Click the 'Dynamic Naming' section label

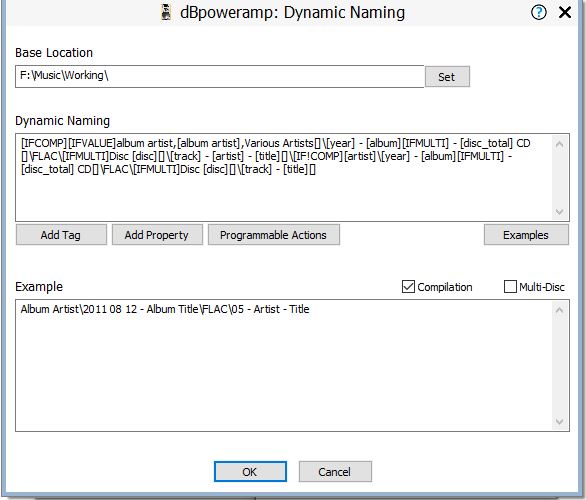tap(62, 121)
